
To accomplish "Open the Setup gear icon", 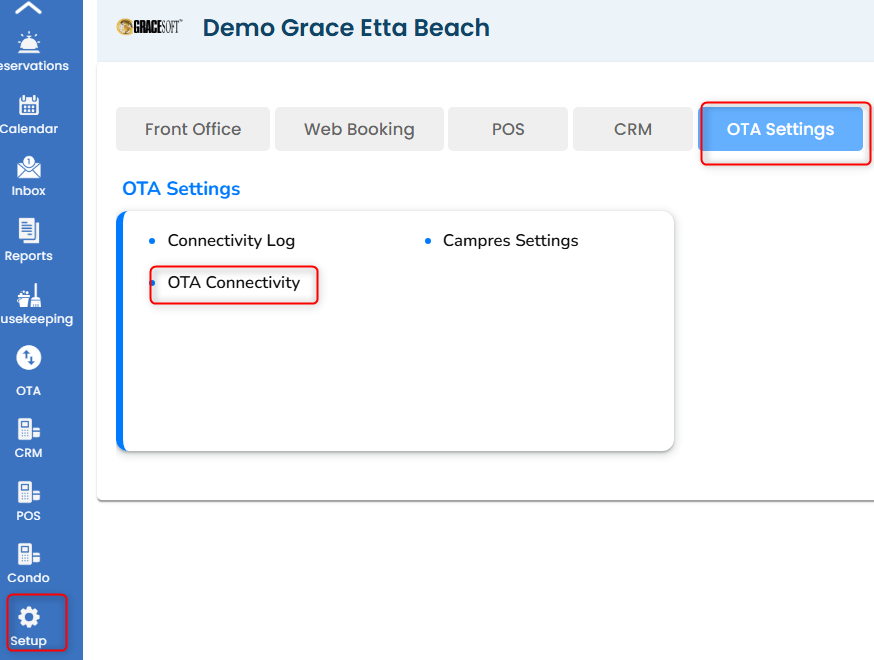I will [x=29, y=617].
